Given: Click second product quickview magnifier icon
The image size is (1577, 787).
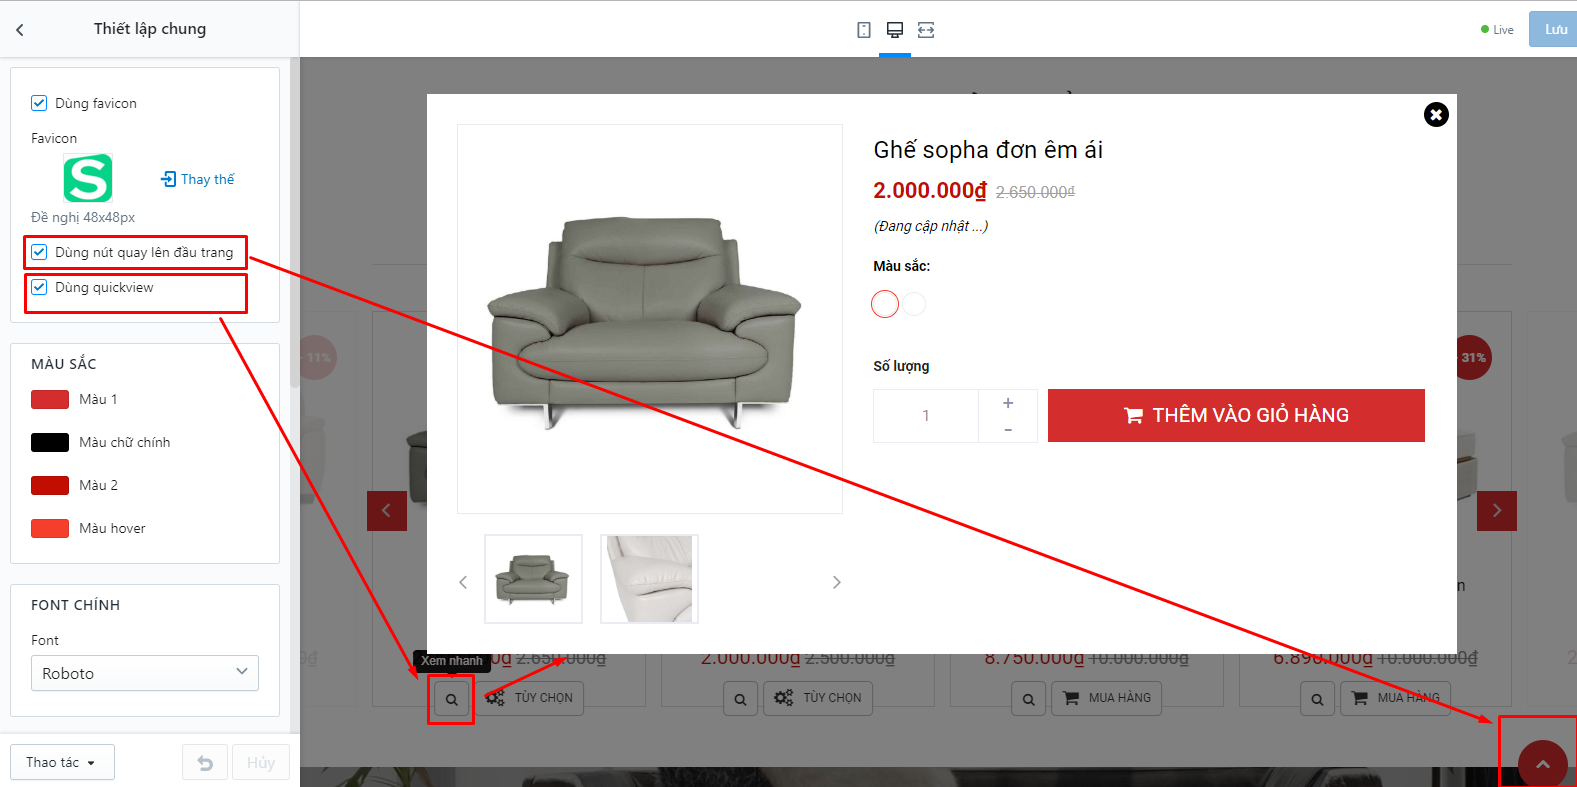Looking at the screenshot, I should tap(740, 699).
